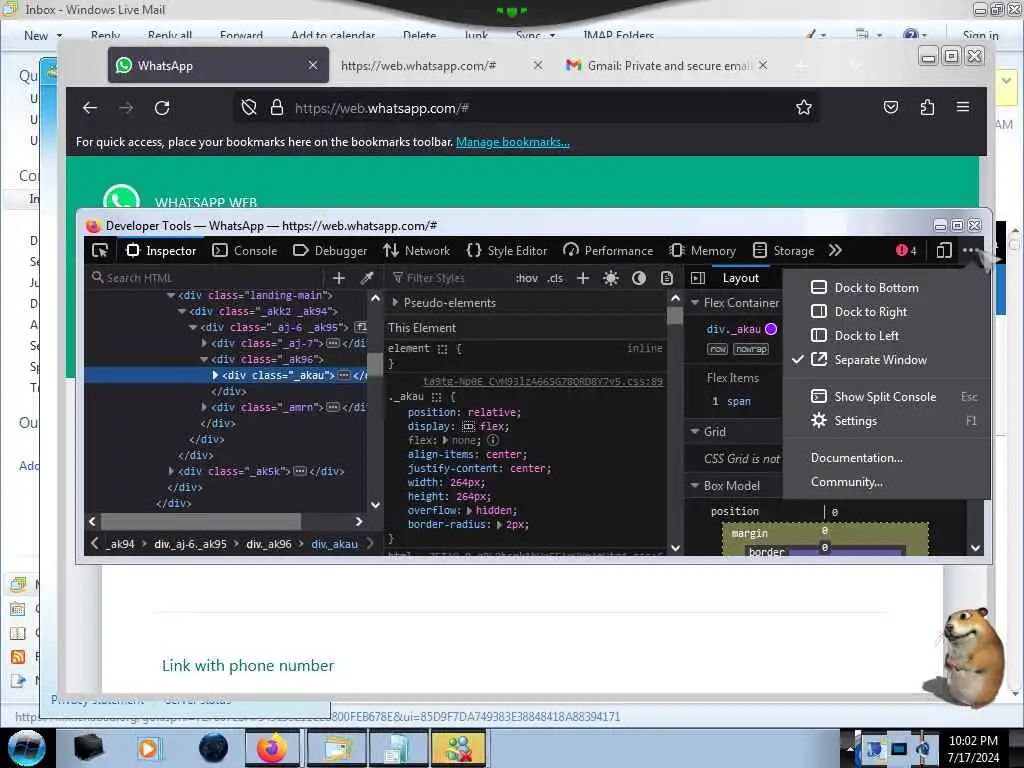Click the tracking protection shield icon

point(249,108)
